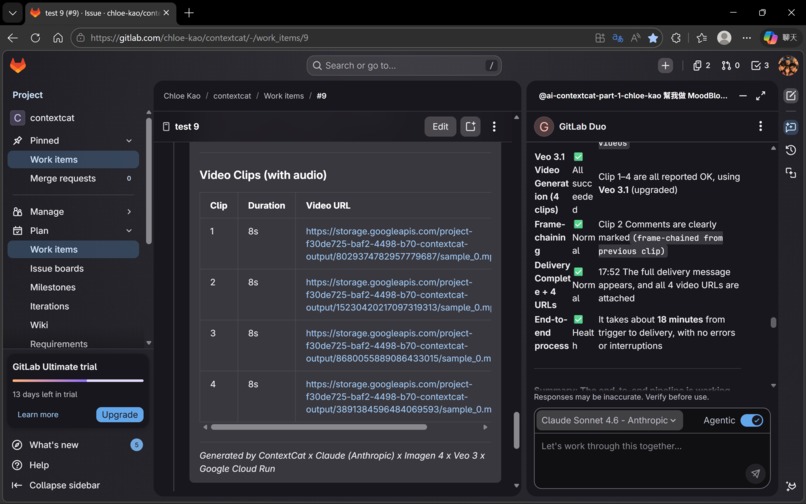Open Clip 3 video URL
Viewport: 806px width, 504px height.
pos(398,346)
